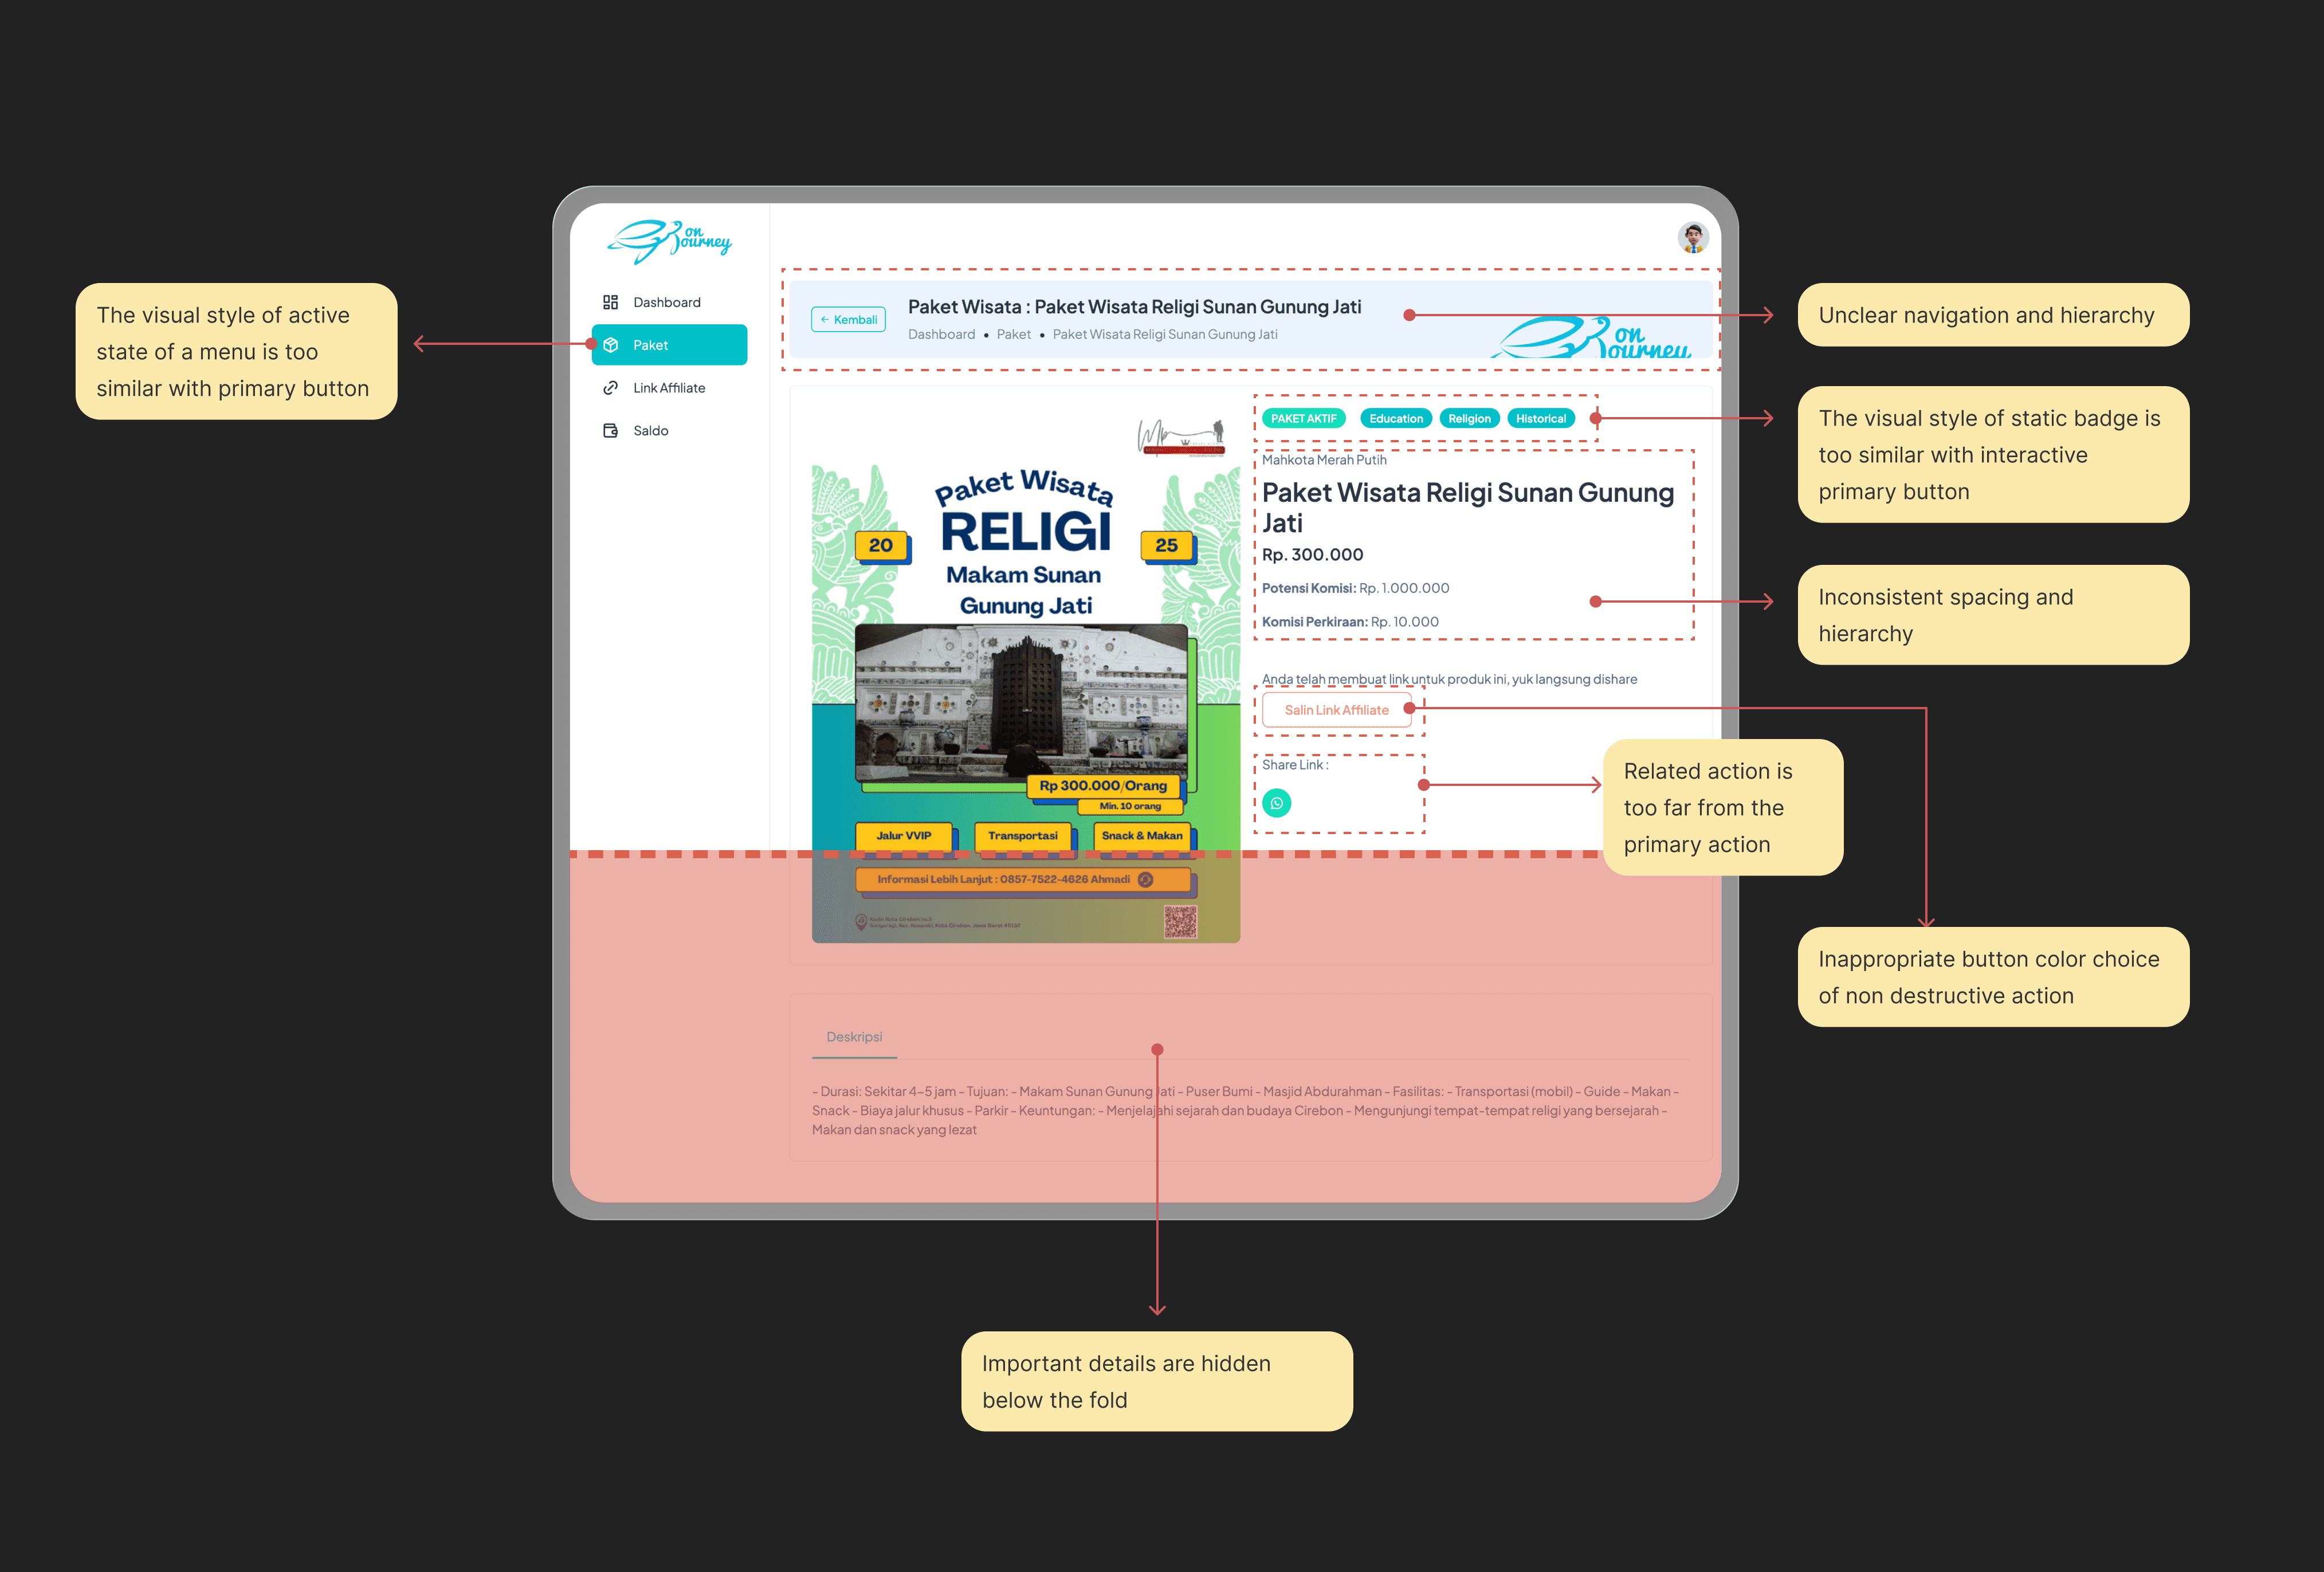Click the Education category badge

(1396, 419)
